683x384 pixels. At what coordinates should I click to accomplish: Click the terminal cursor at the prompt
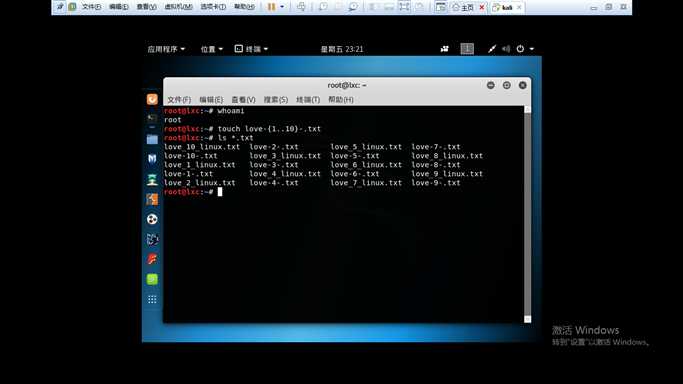tap(220, 192)
